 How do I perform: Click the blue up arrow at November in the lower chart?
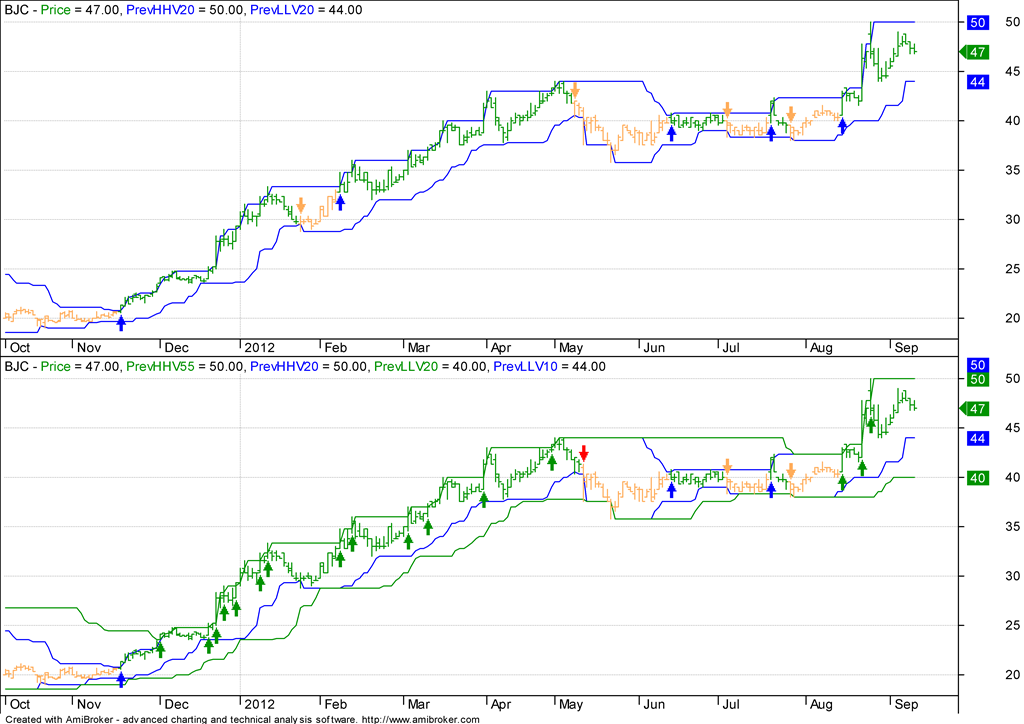coord(121,679)
